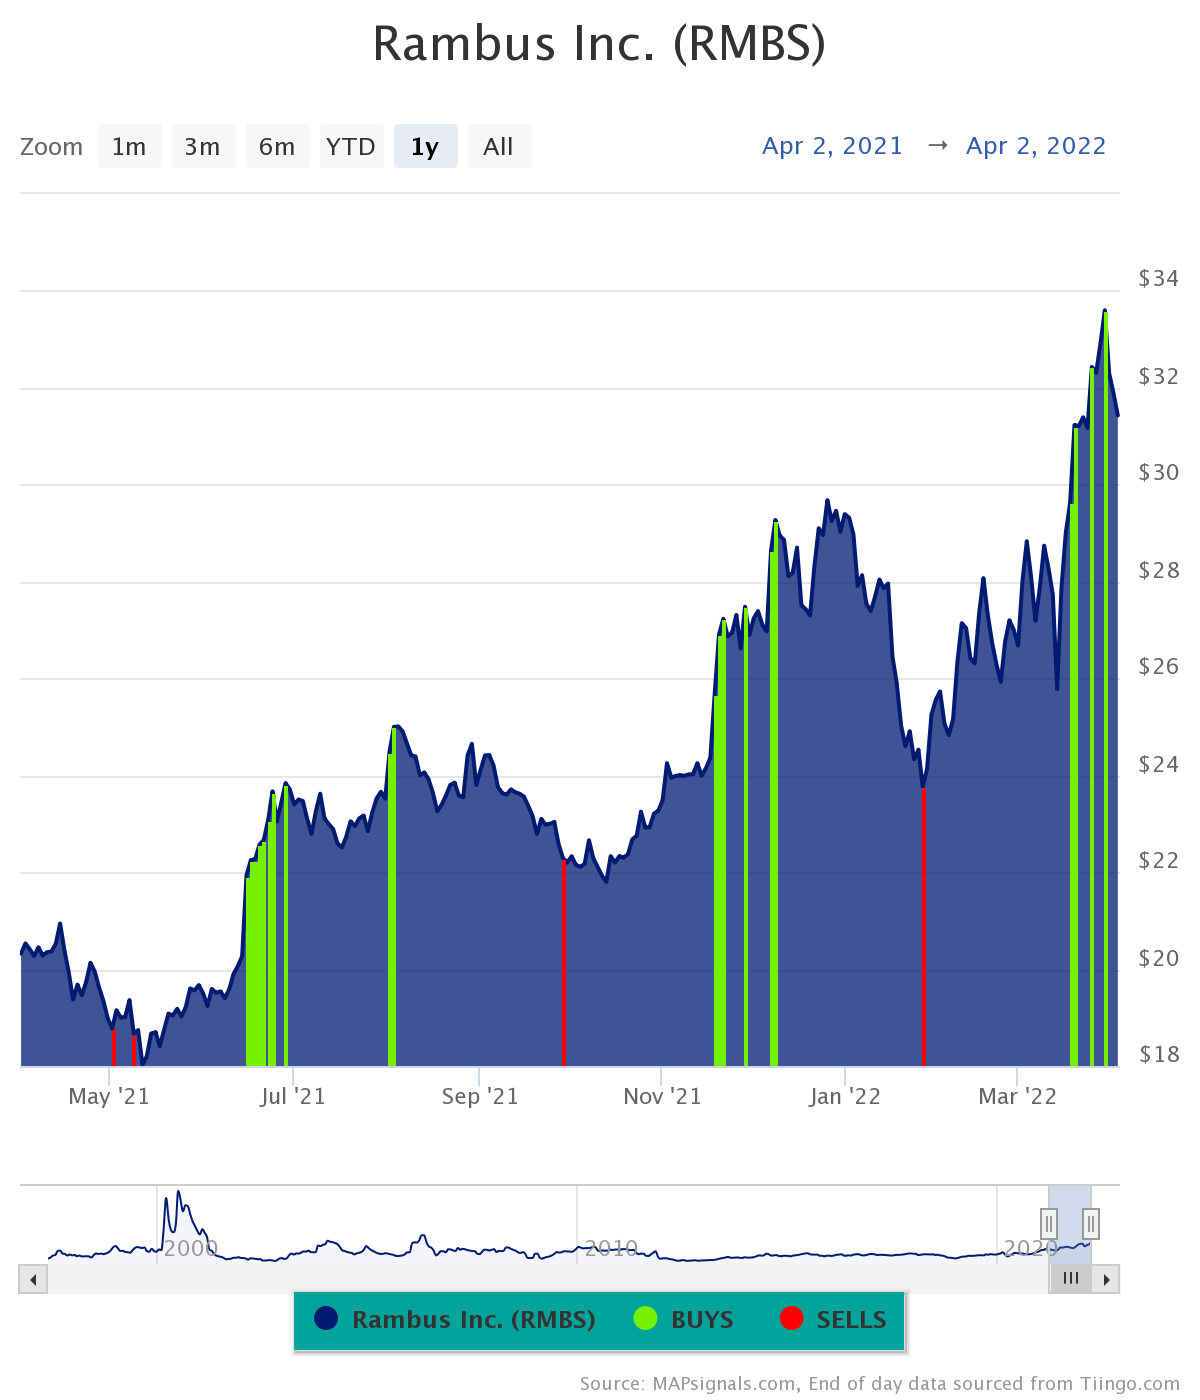Click the Rambus Inc. (RMBS) chart title
1200x1400 pixels.
pos(600,44)
